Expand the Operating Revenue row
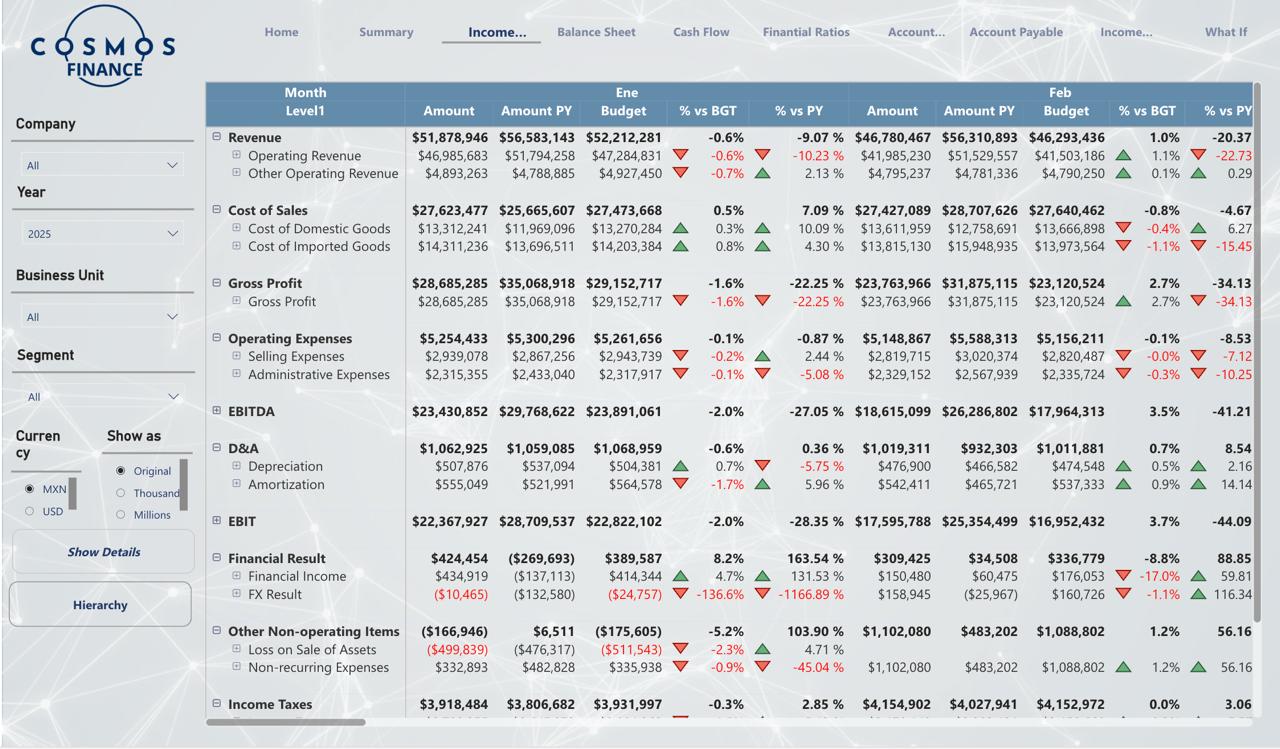The width and height of the screenshot is (1280, 749). tap(237, 155)
